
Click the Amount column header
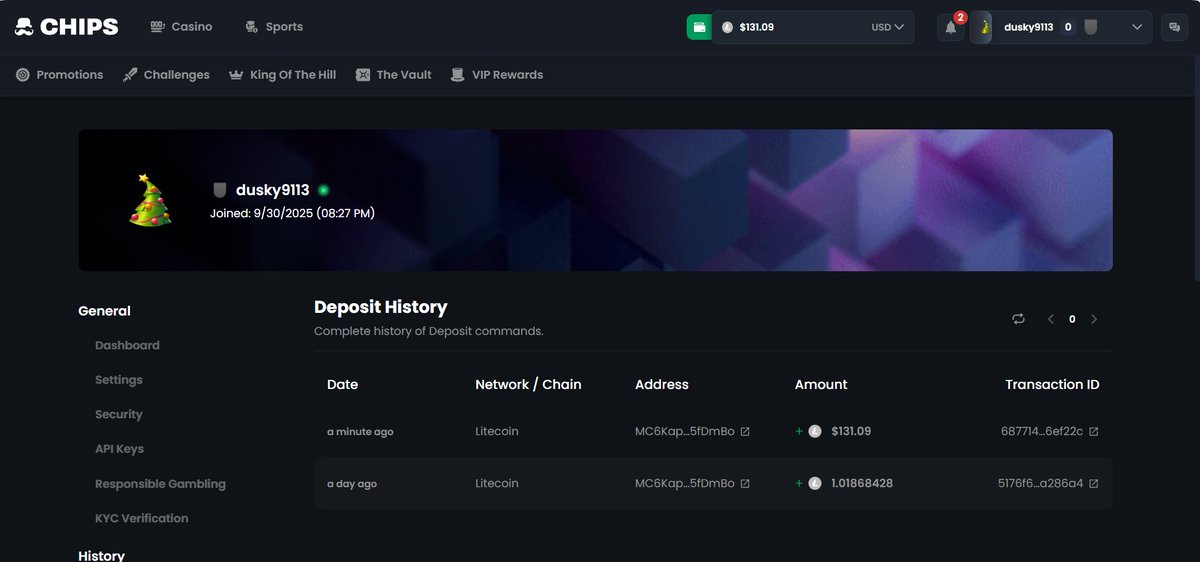[821, 385]
